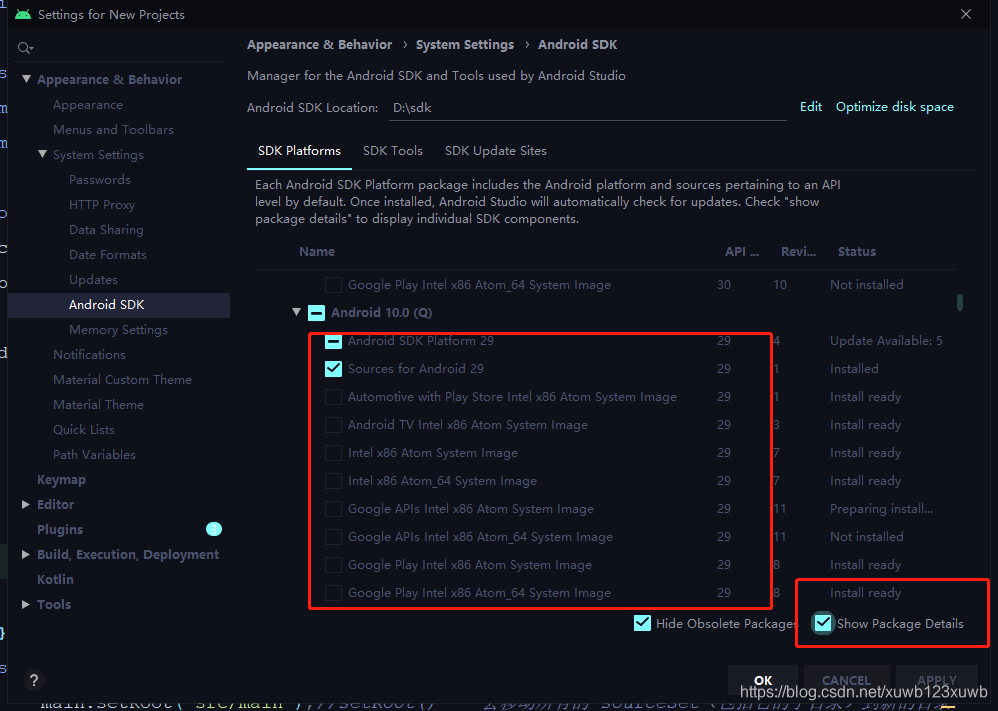The height and width of the screenshot is (711, 998).
Task: Select Passwords under System Settings
Action: click(100, 180)
